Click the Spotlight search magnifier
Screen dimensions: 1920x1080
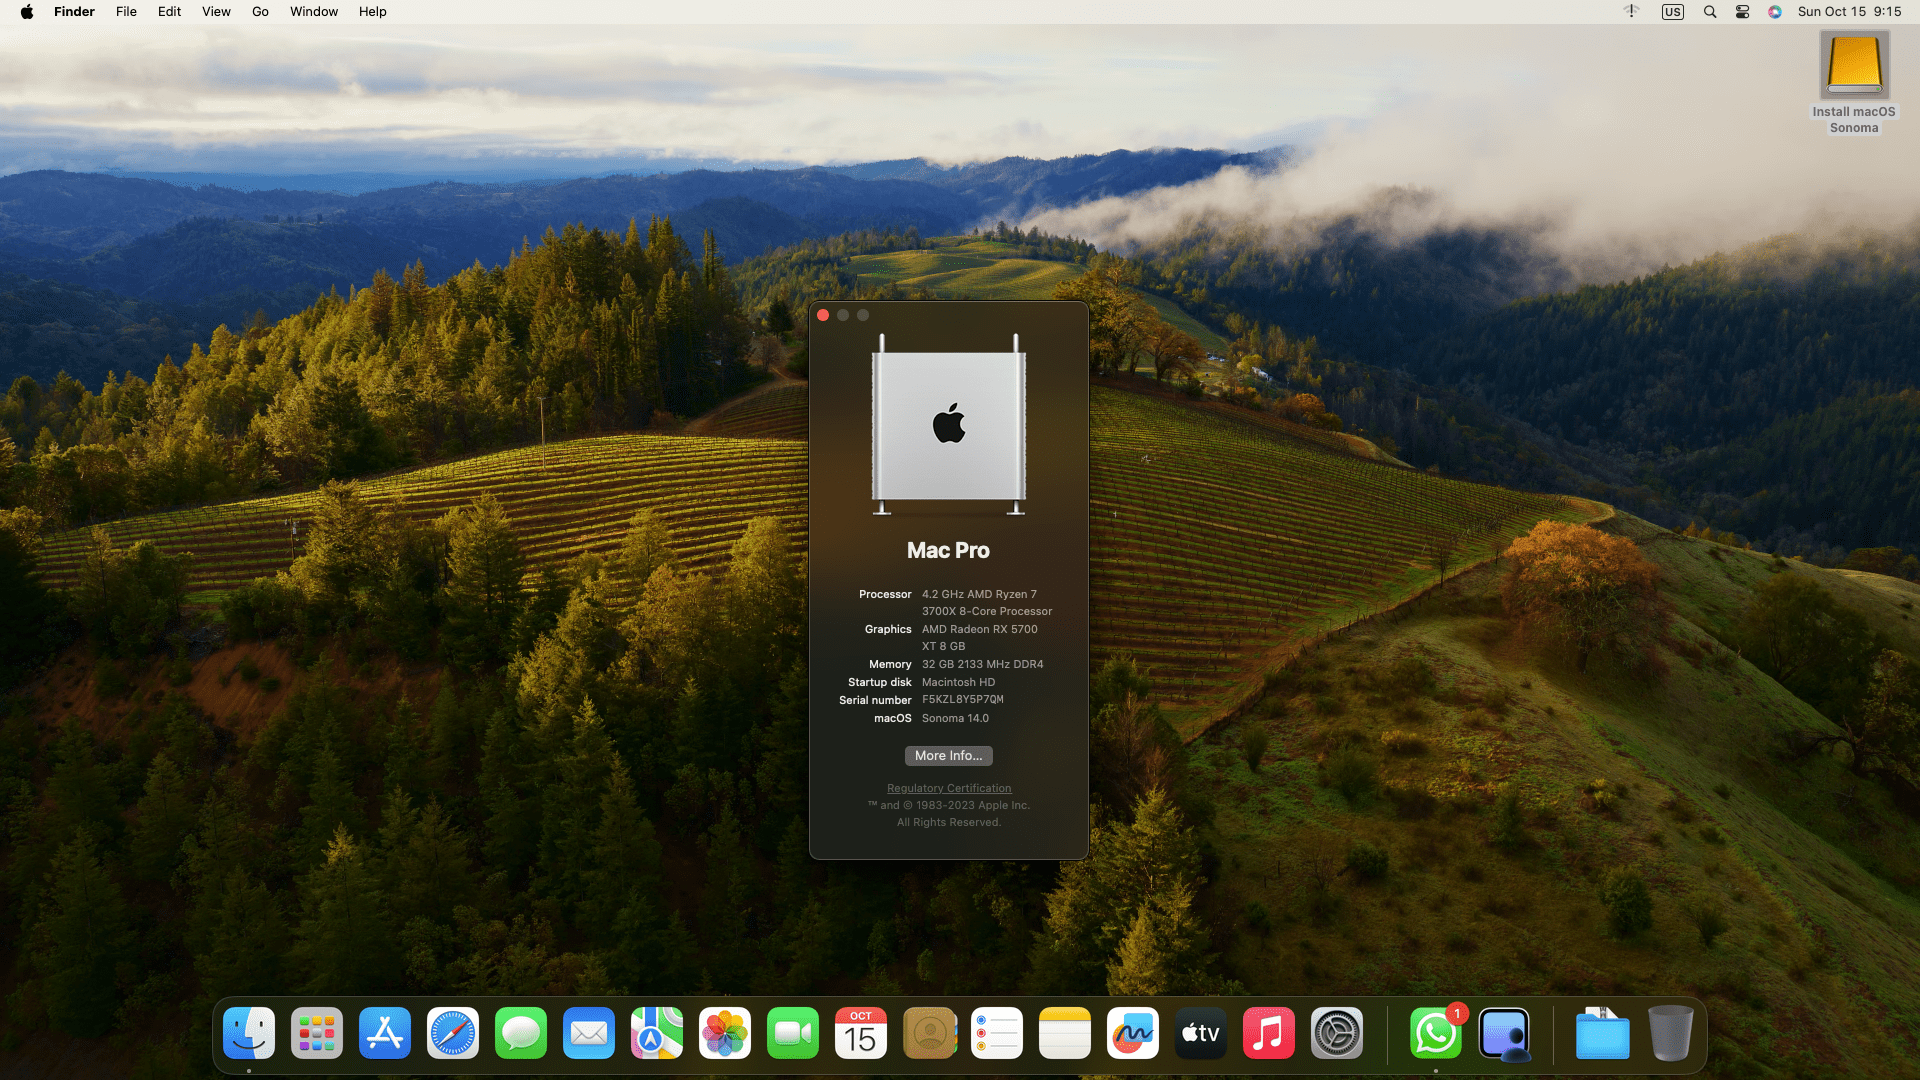(1710, 12)
